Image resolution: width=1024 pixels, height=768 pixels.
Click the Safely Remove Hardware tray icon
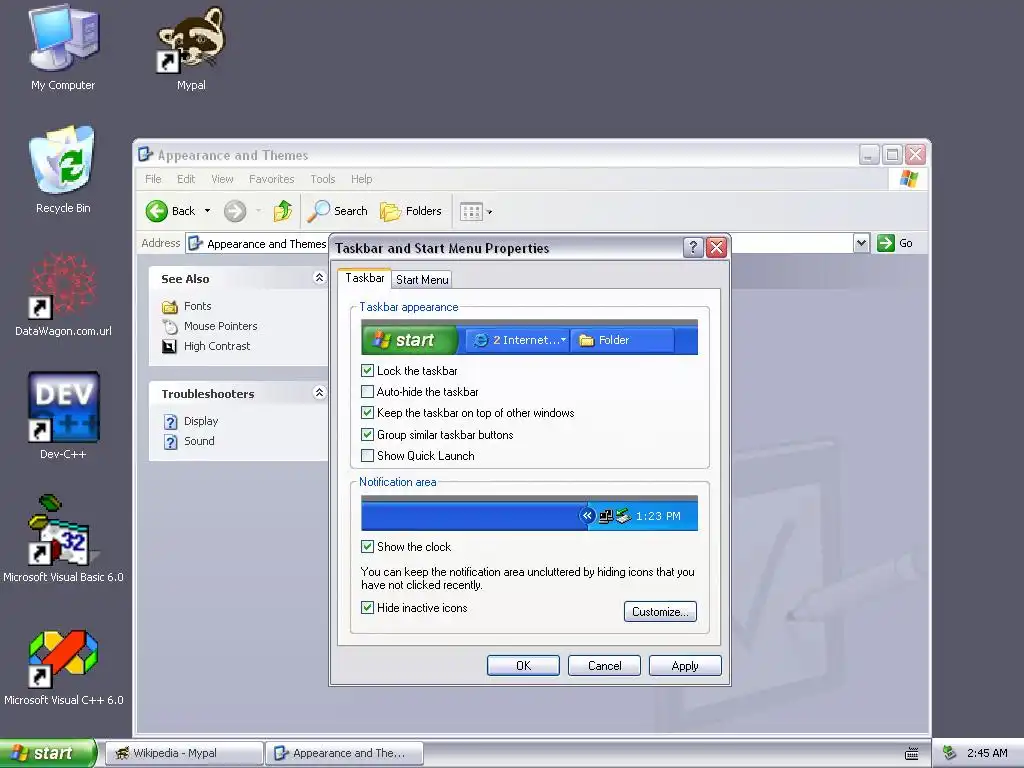point(950,753)
